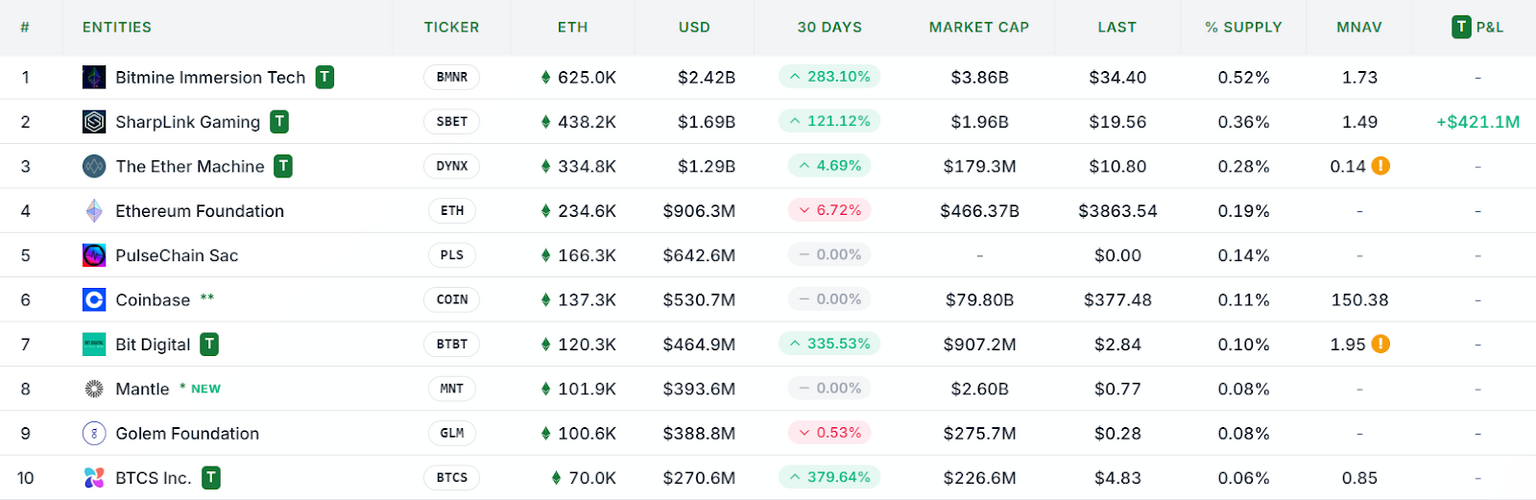1536x500 pixels.
Task: Click the SharpLink Gaming logo icon
Action: (94, 122)
